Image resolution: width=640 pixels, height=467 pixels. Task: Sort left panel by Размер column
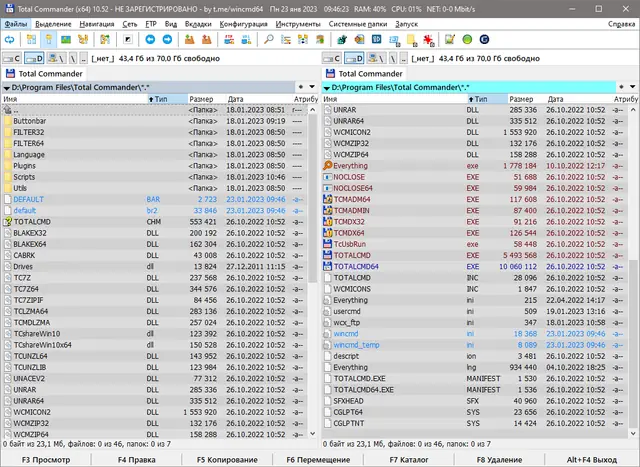coord(206,99)
